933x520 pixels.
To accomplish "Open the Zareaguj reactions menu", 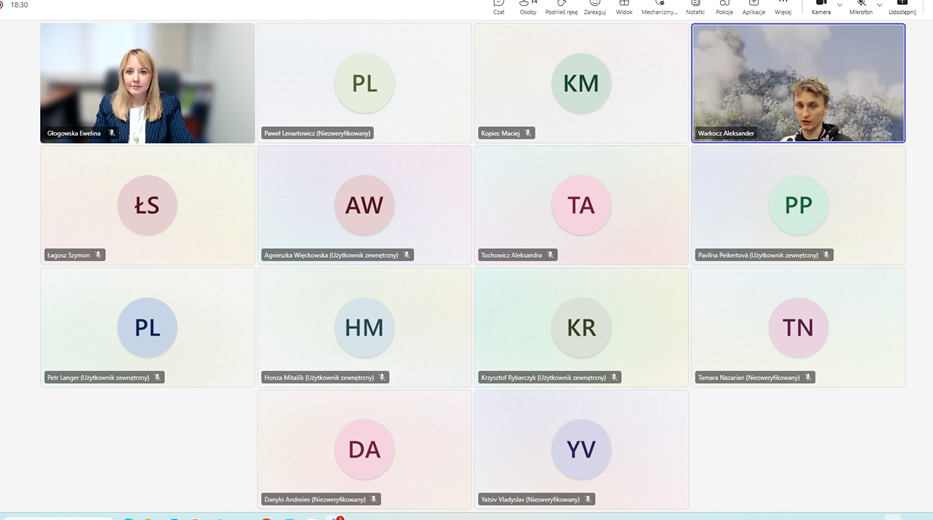I will 595,6.
